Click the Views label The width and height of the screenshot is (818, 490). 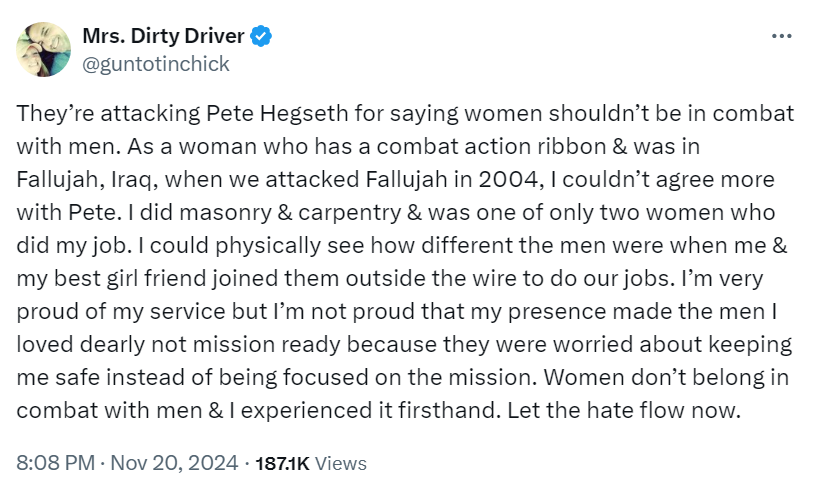[x=340, y=463]
